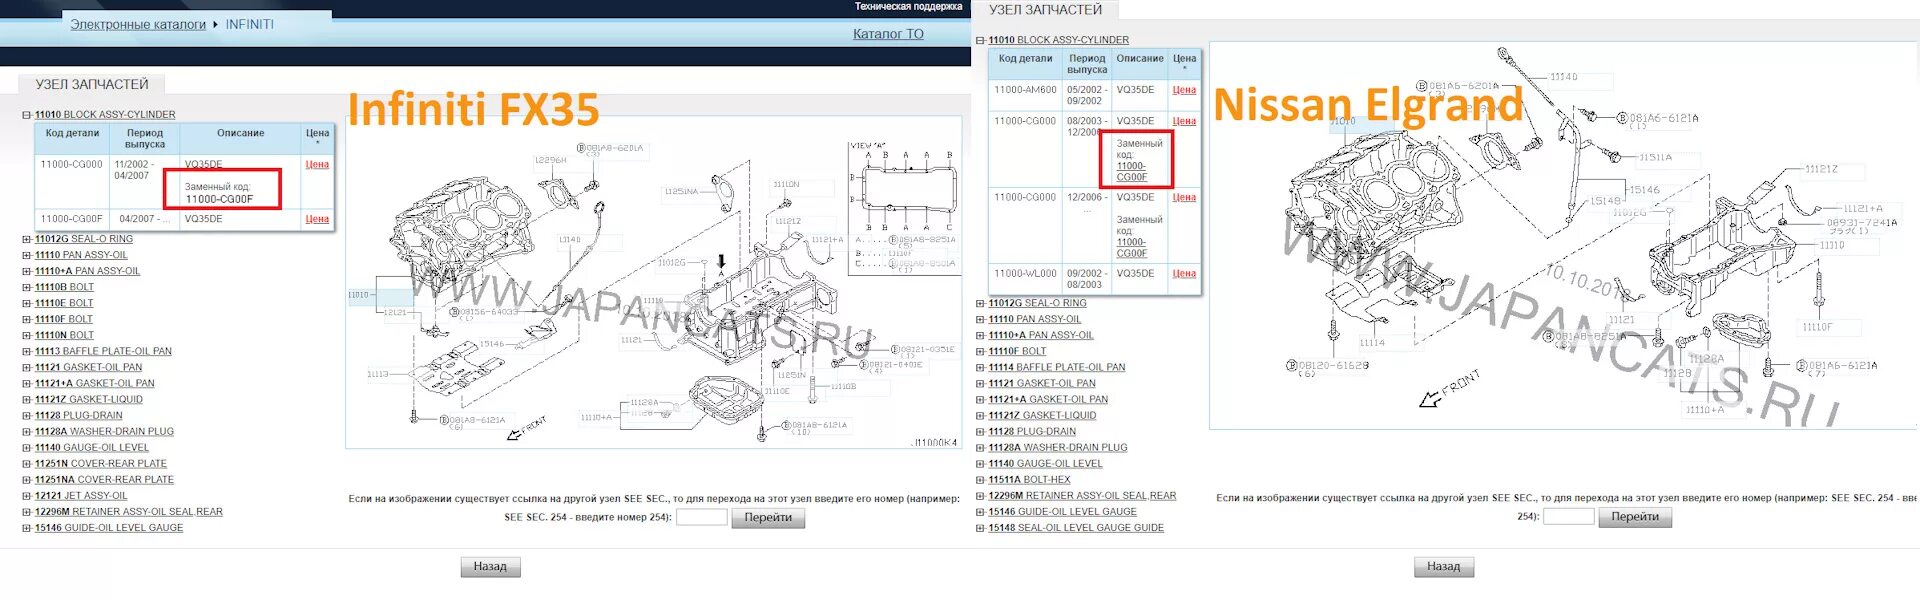Image resolution: width=1920 pixels, height=600 pixels.
Task: Expand the 11110E BOLT node
Action: tap(27, 303)
